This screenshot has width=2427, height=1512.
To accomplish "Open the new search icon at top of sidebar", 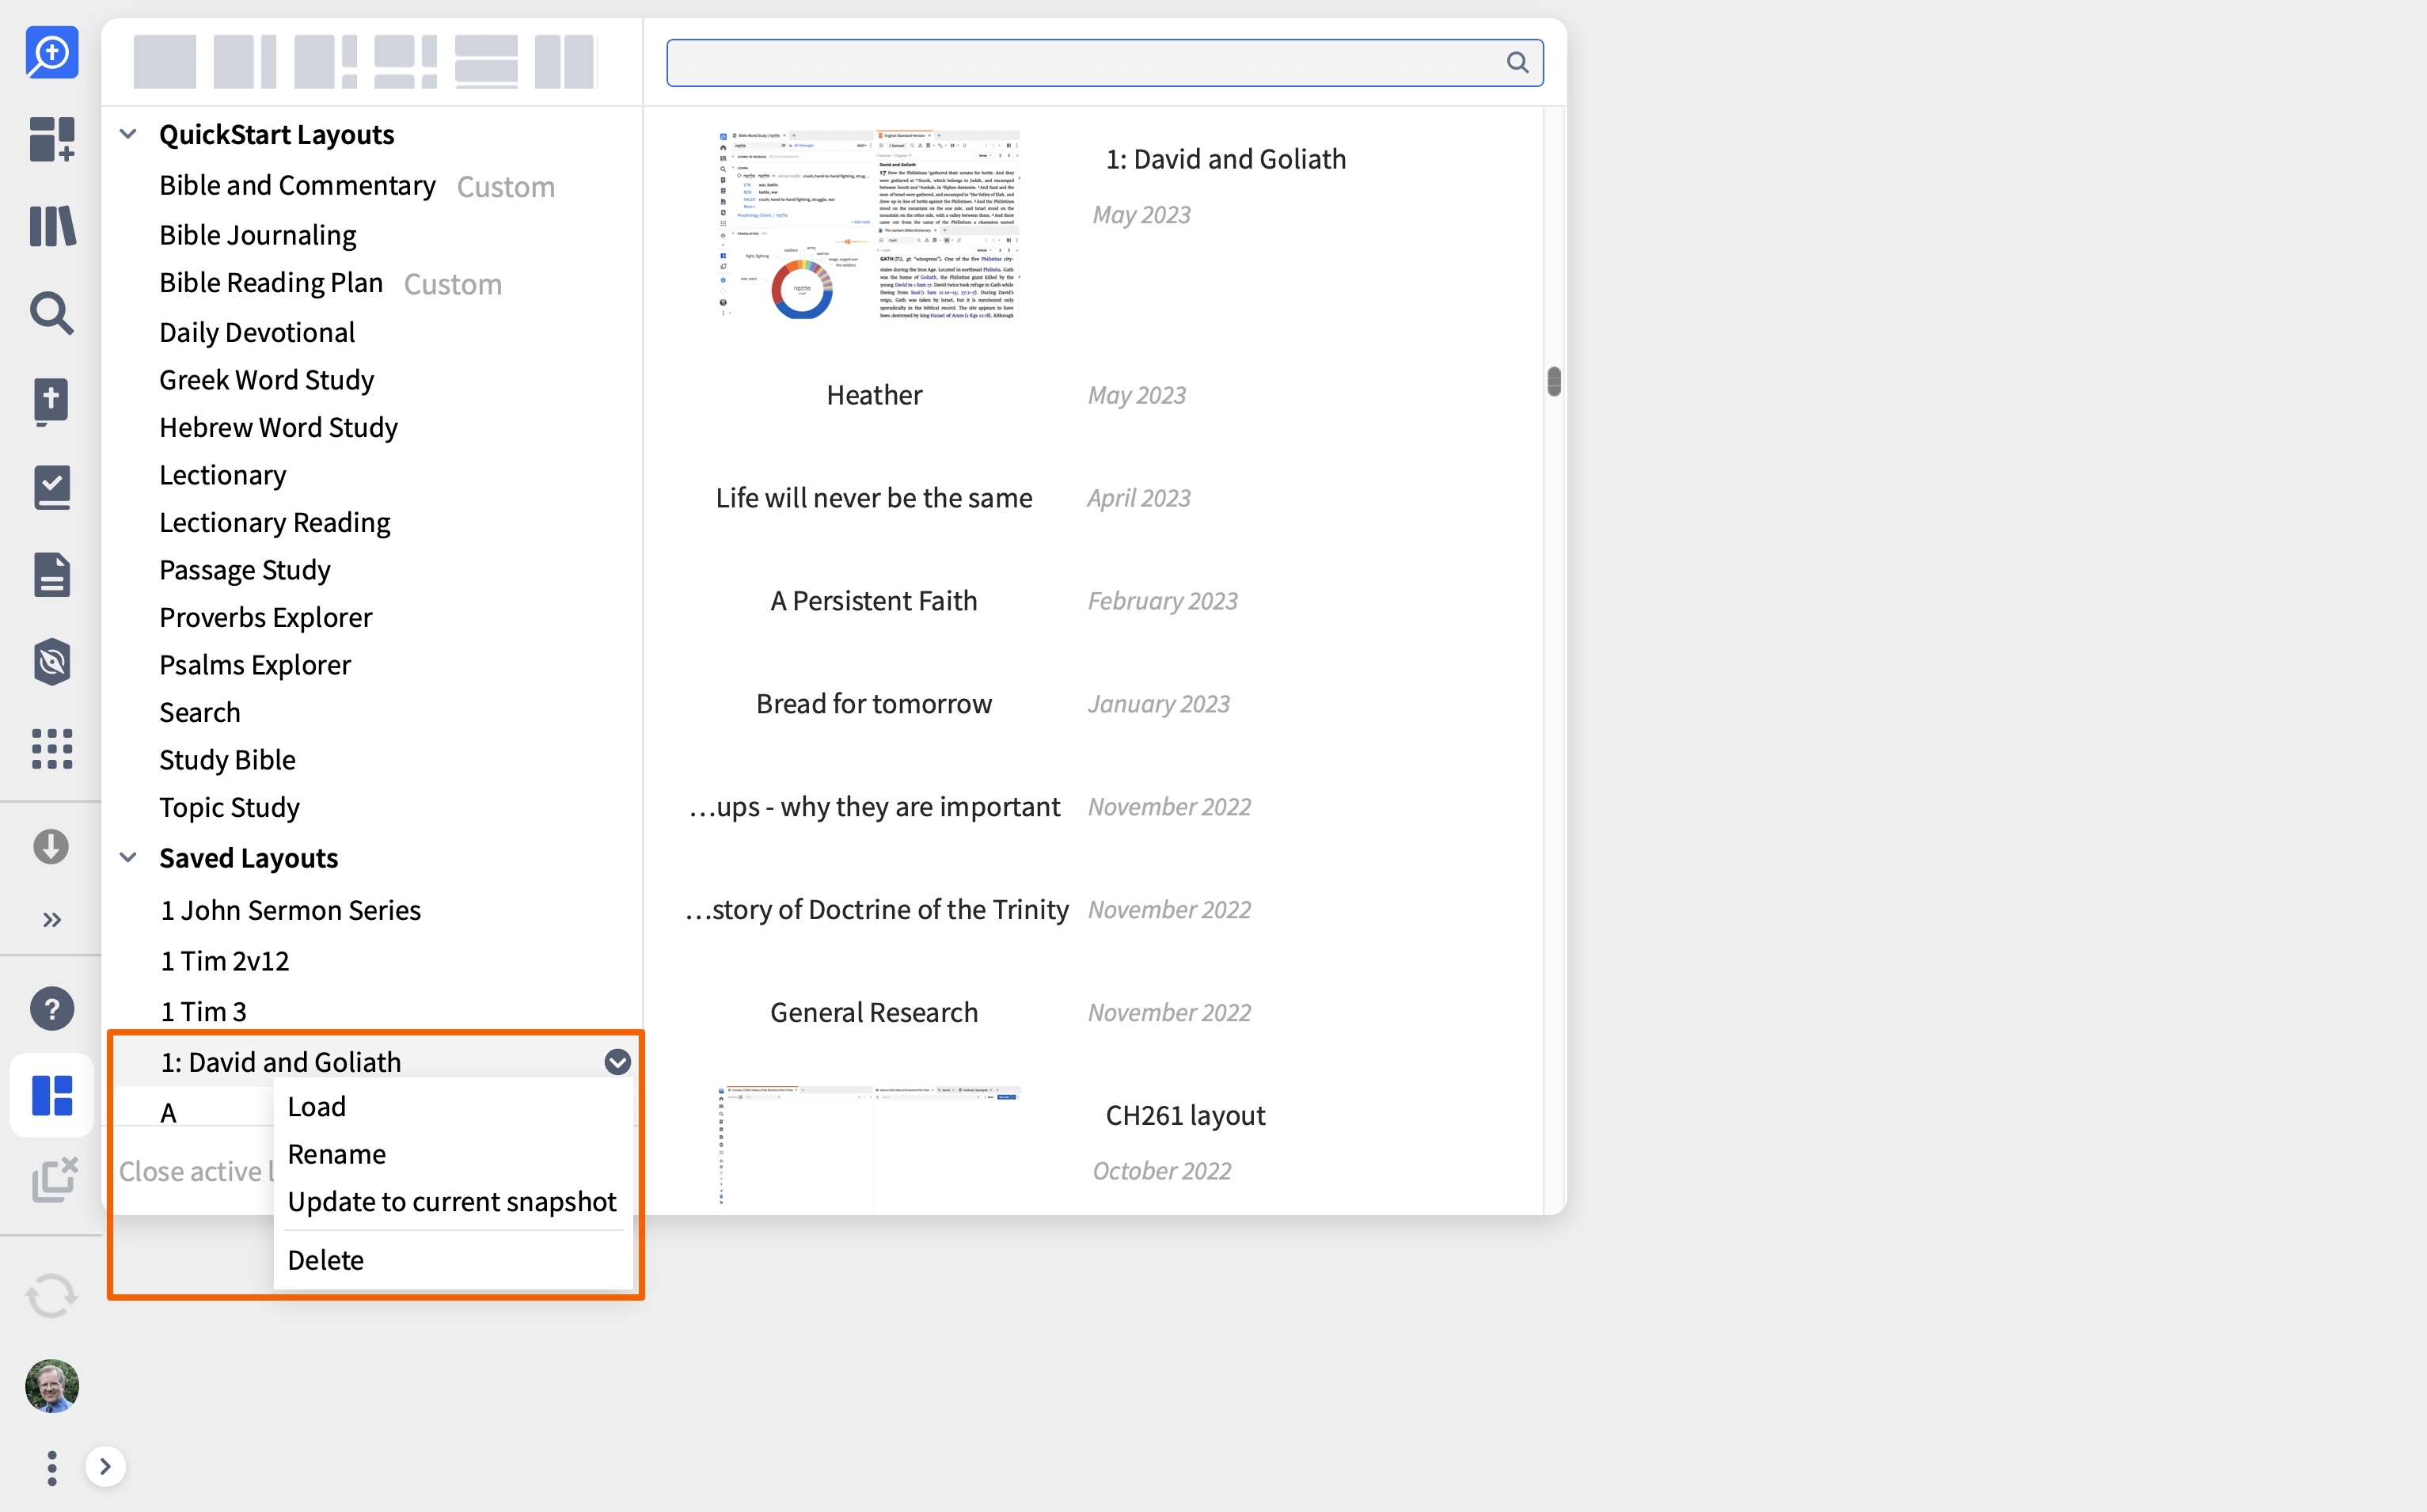I will [x=52, y=52].
